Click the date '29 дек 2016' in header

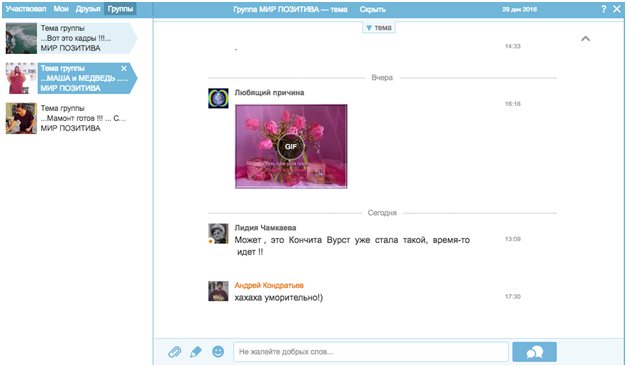(x=519, y=9)
